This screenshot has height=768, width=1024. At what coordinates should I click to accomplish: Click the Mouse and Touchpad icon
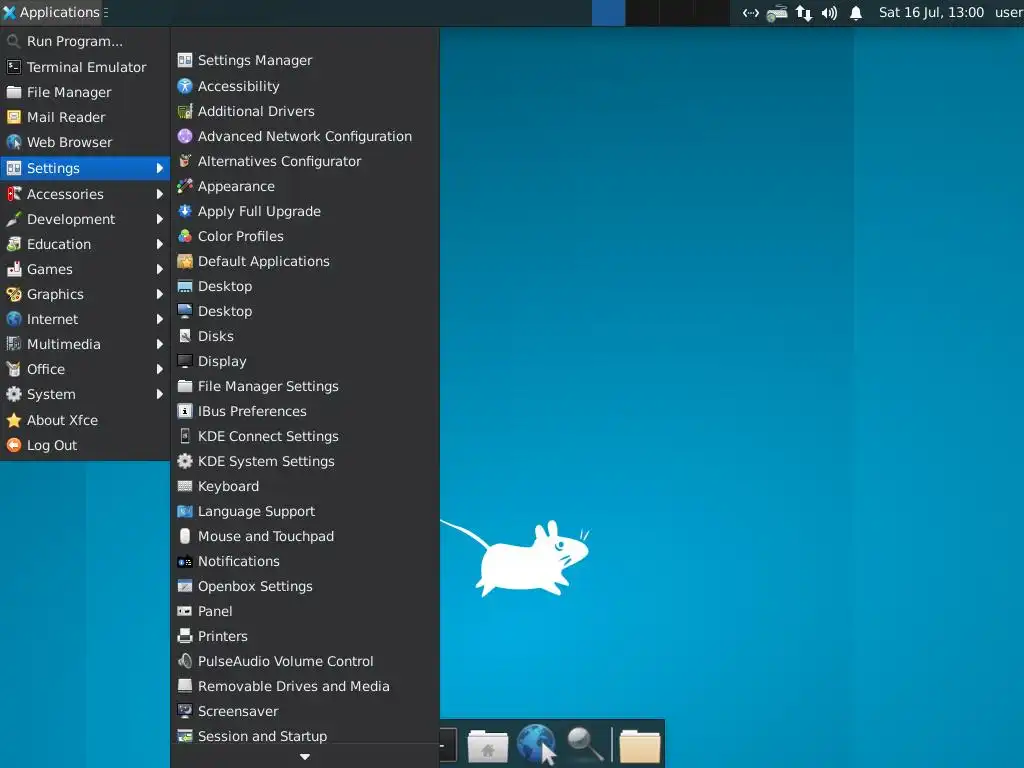click(185, 536)
